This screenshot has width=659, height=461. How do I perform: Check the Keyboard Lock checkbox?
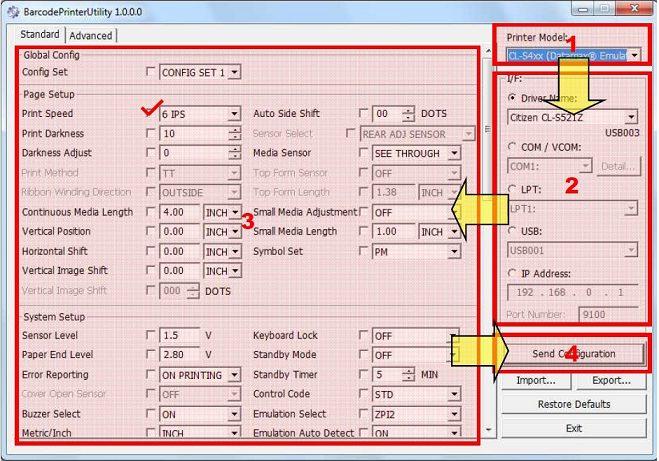(364, 336)
